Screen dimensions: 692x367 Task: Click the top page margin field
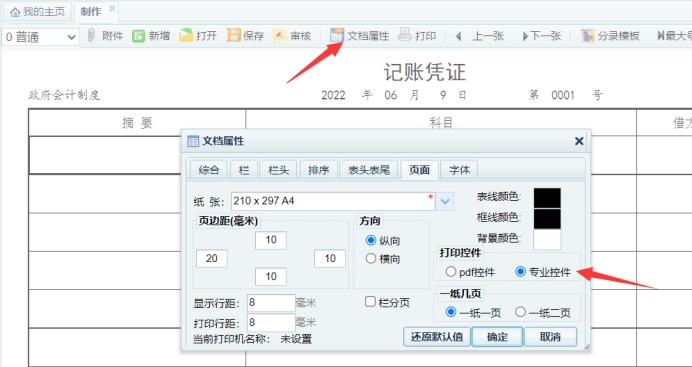coord(271,240)
